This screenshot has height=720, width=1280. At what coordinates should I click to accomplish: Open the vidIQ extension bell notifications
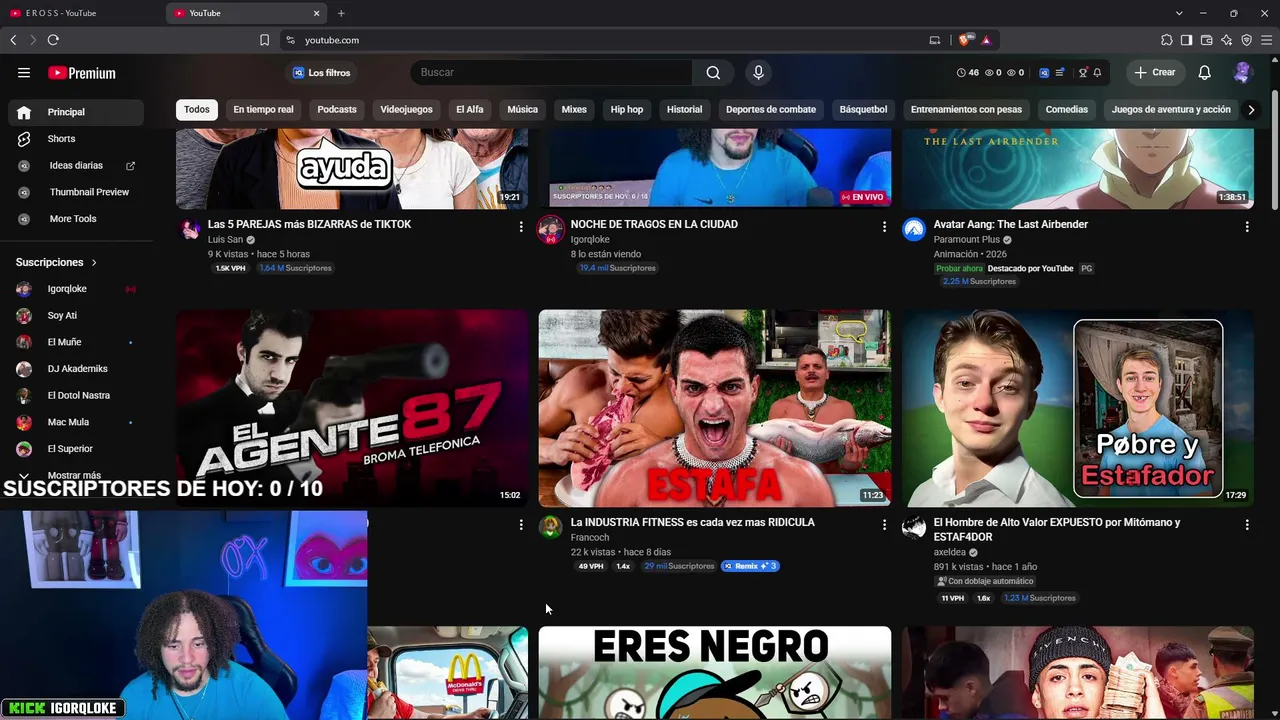pyautogui.click(x=1097, y=73)
